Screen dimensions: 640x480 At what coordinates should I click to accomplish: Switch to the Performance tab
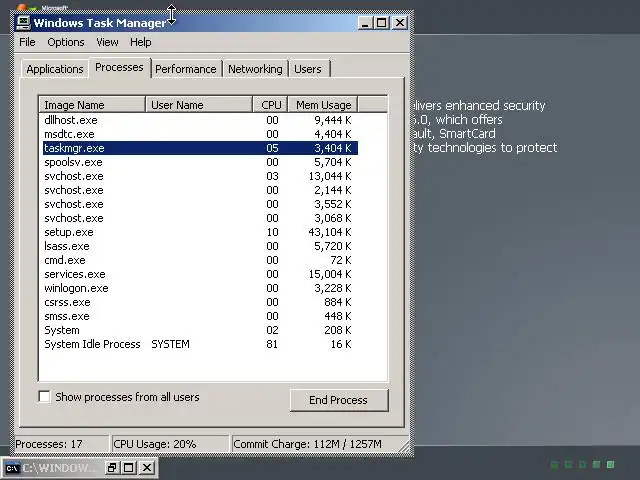coord(186,69)
